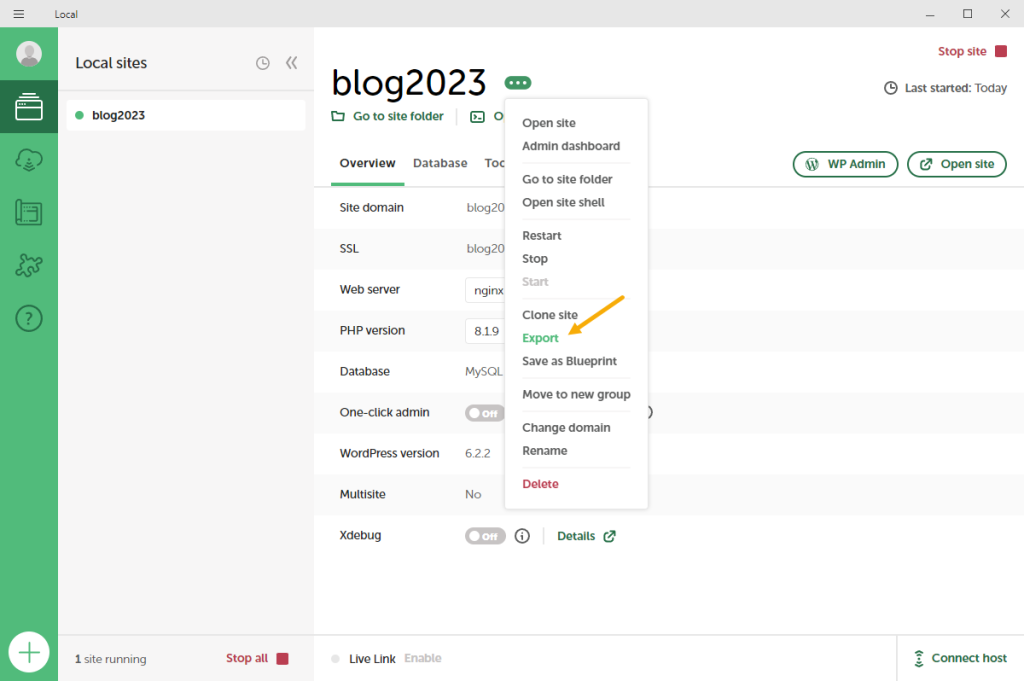Click the Xdebug info icon

point(522,536)
